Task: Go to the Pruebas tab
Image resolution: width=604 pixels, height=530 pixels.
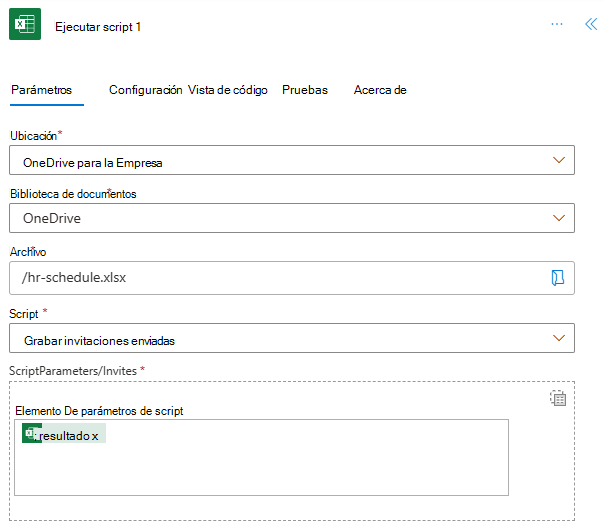Action: tap(305, 90)
